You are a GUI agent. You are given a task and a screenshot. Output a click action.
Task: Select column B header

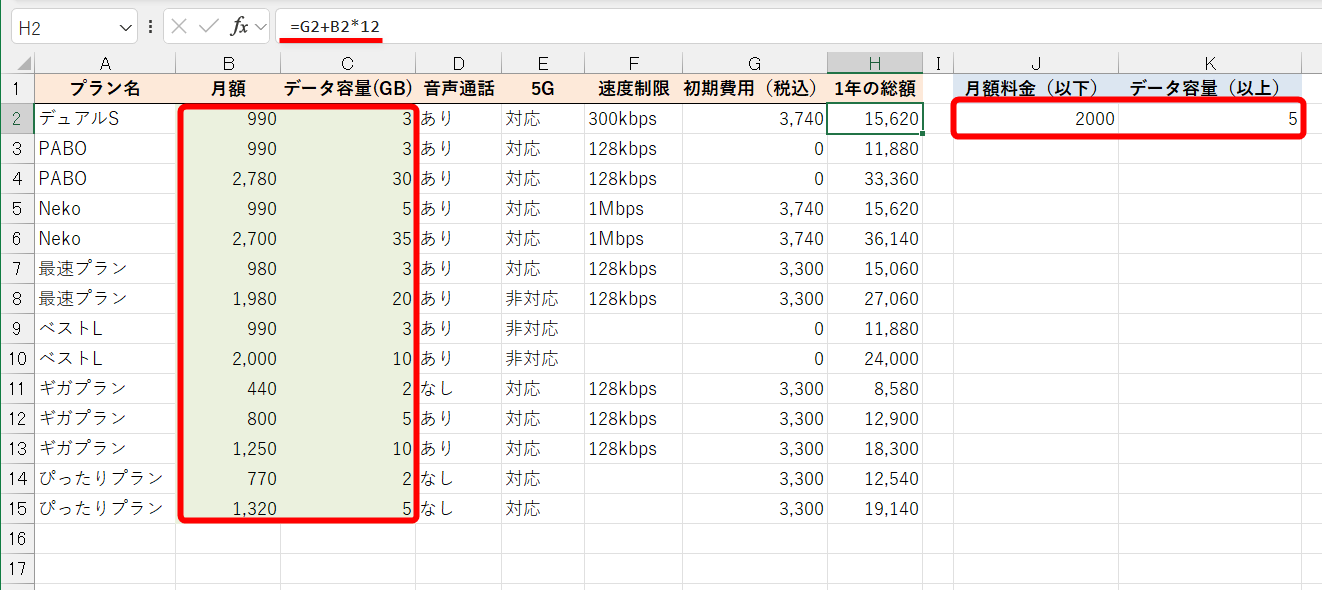tap(230, 61)
